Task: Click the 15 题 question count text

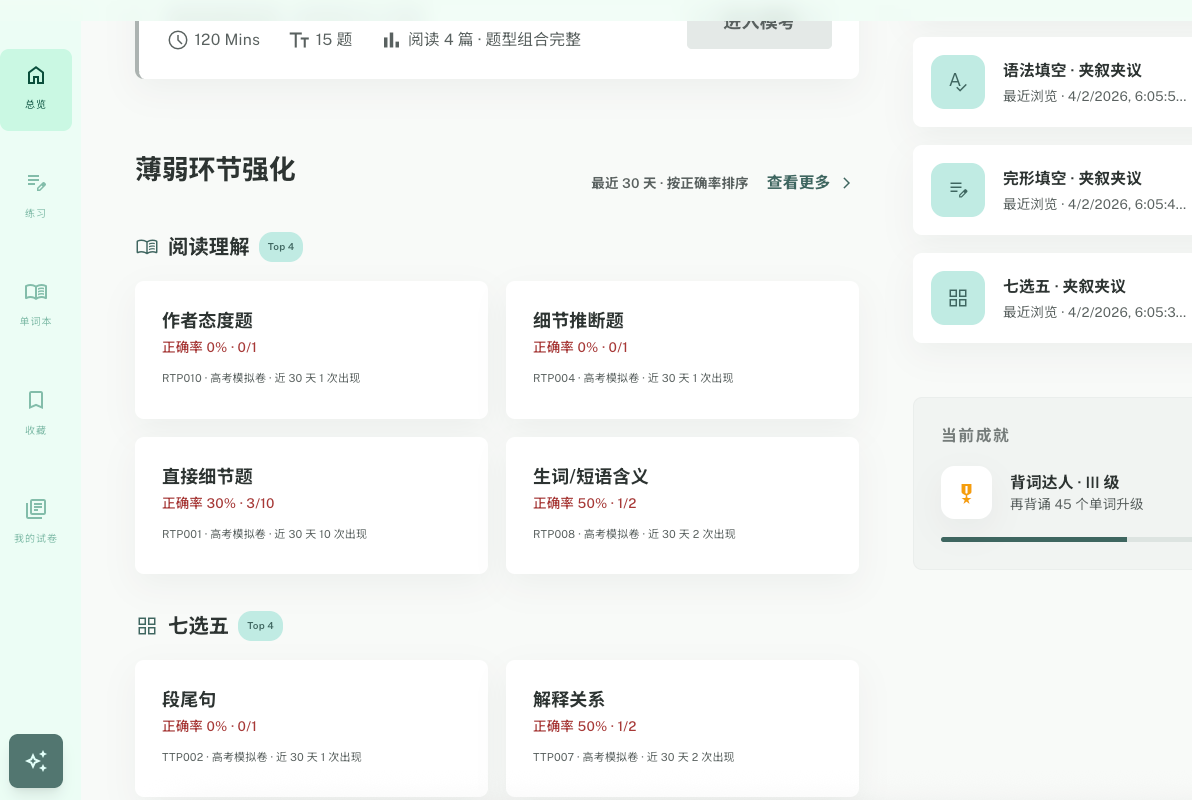Action: [x=334, y=40]
